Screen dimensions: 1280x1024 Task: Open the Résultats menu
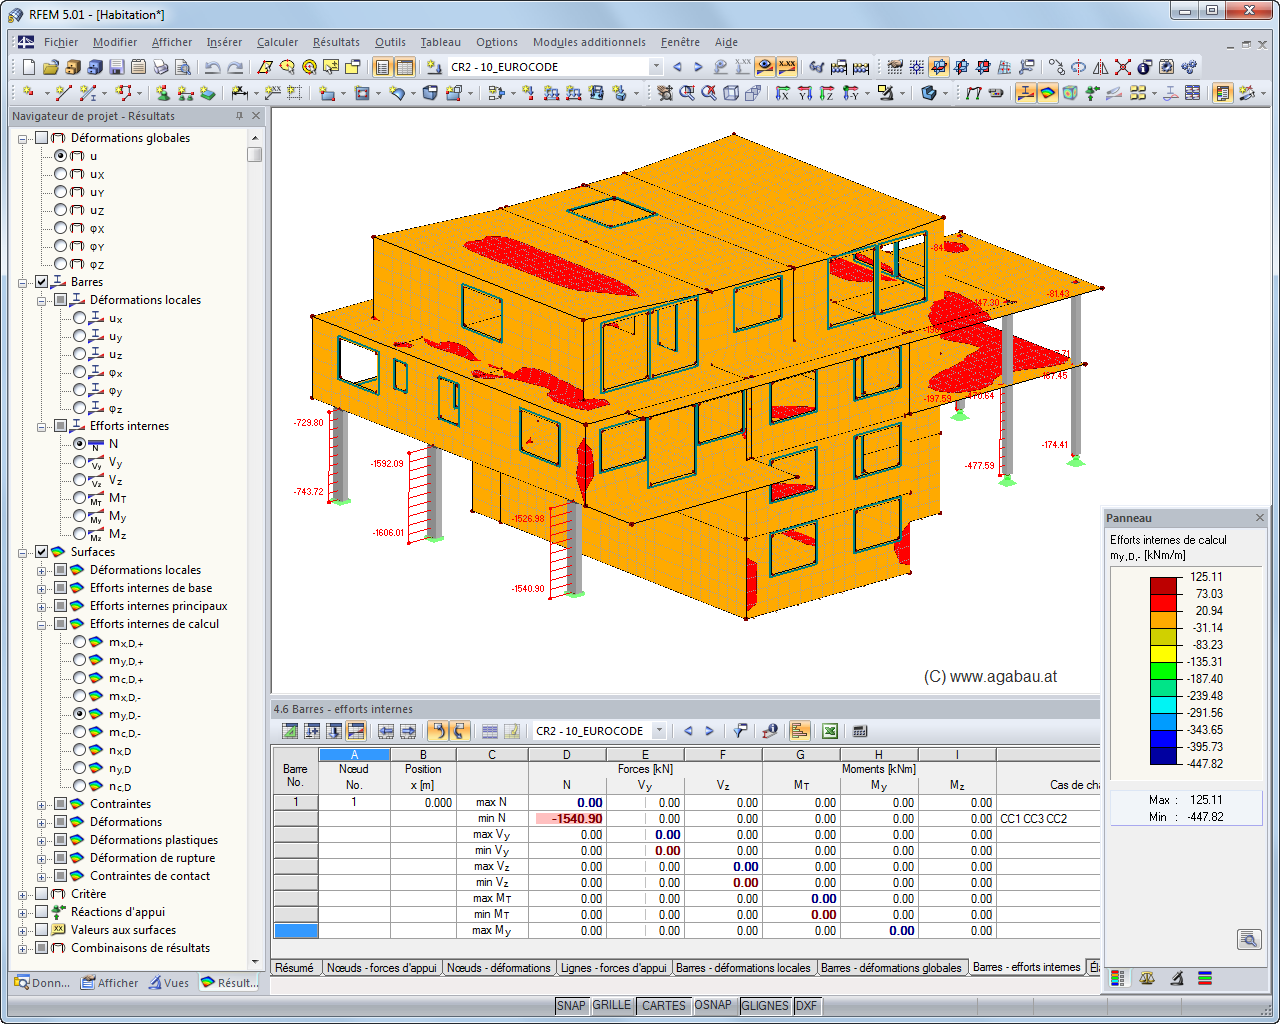pyautogui.click(x=336, y=42)
